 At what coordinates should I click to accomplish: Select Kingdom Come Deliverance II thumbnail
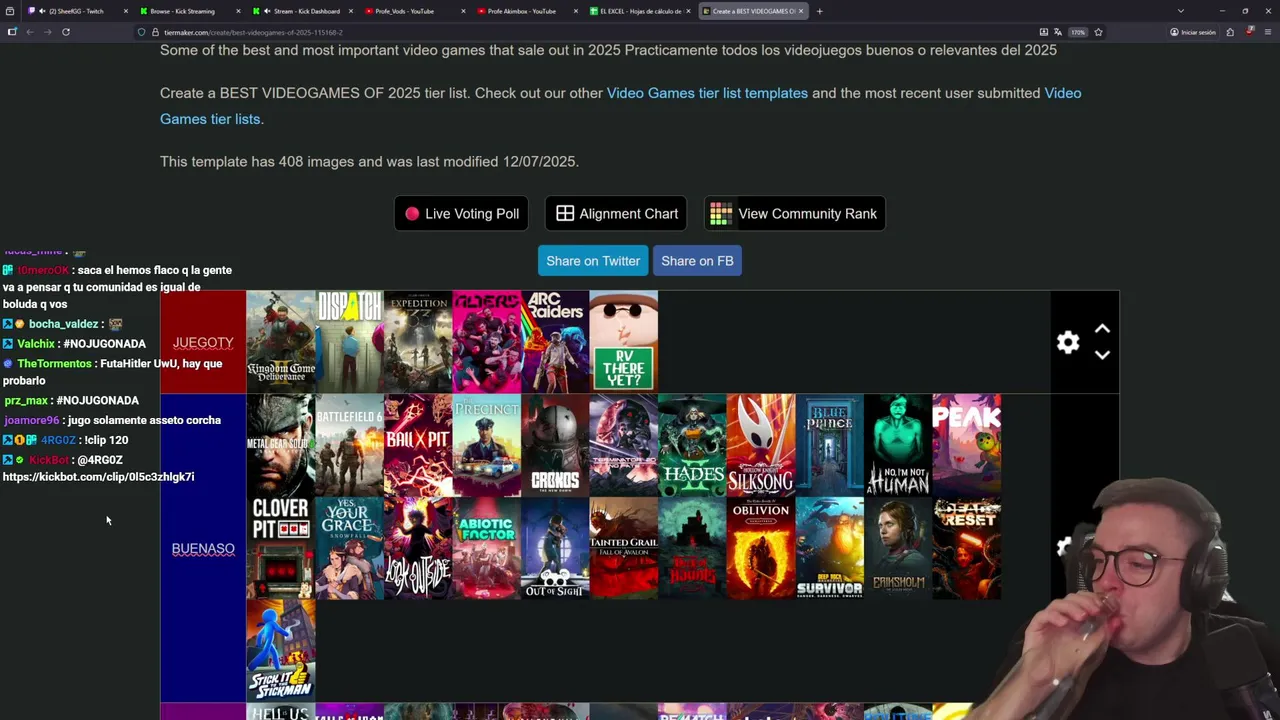(x=281, y=342)
